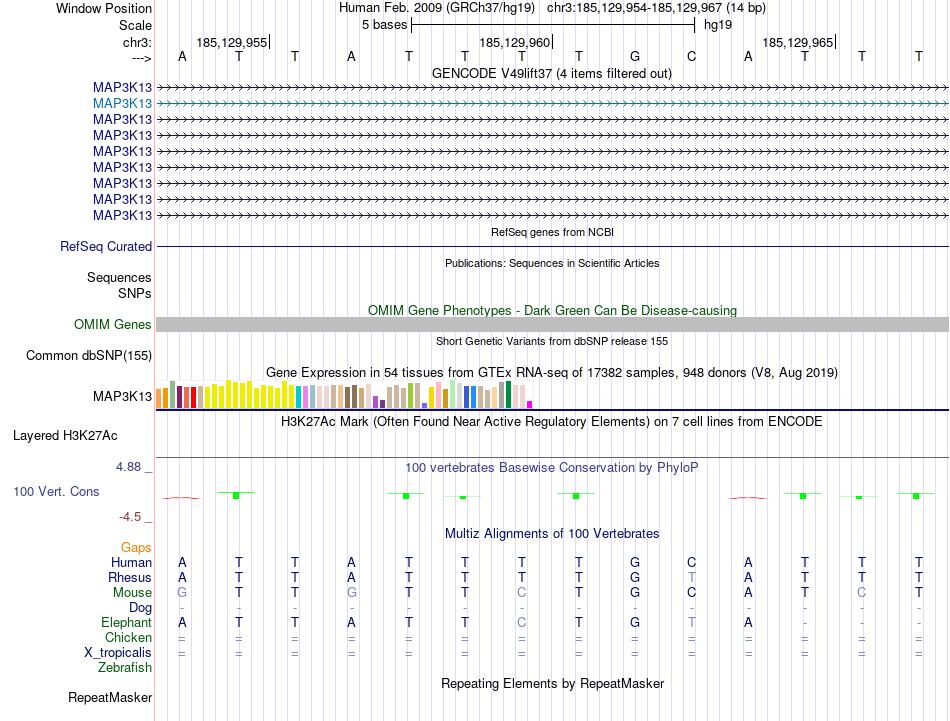Select the Common dbSNP(155) track label
Image resolution: width=950 pixels, height=721 pixels.
89,356
